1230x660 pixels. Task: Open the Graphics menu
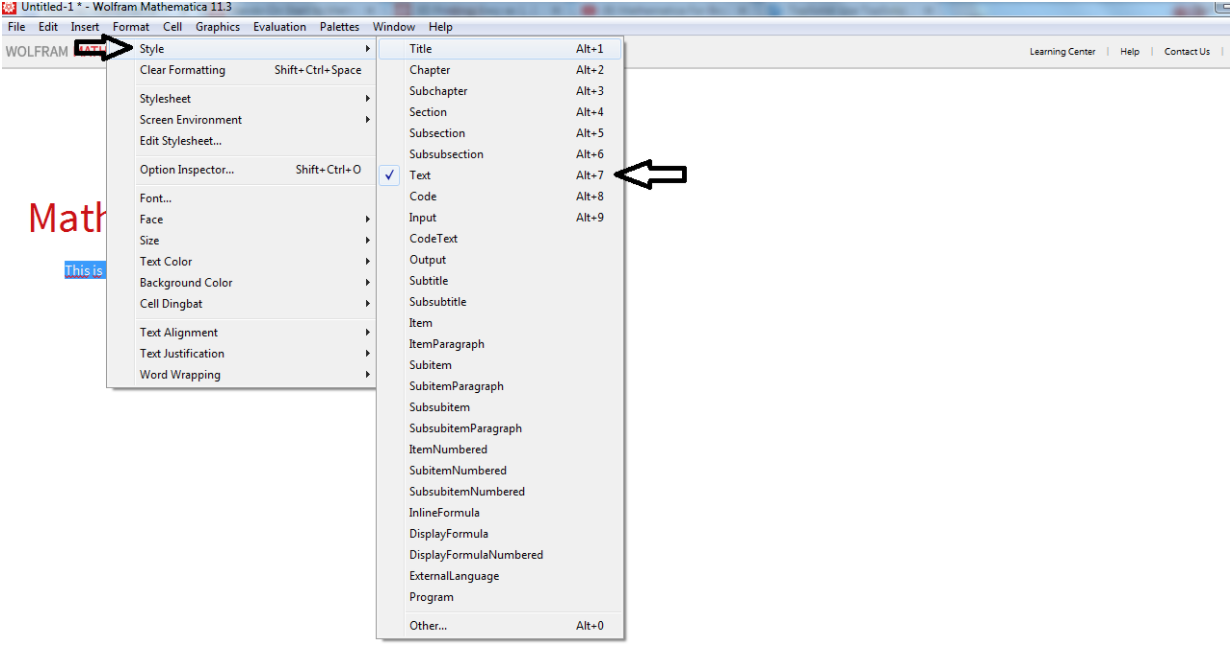coord(218,27)
